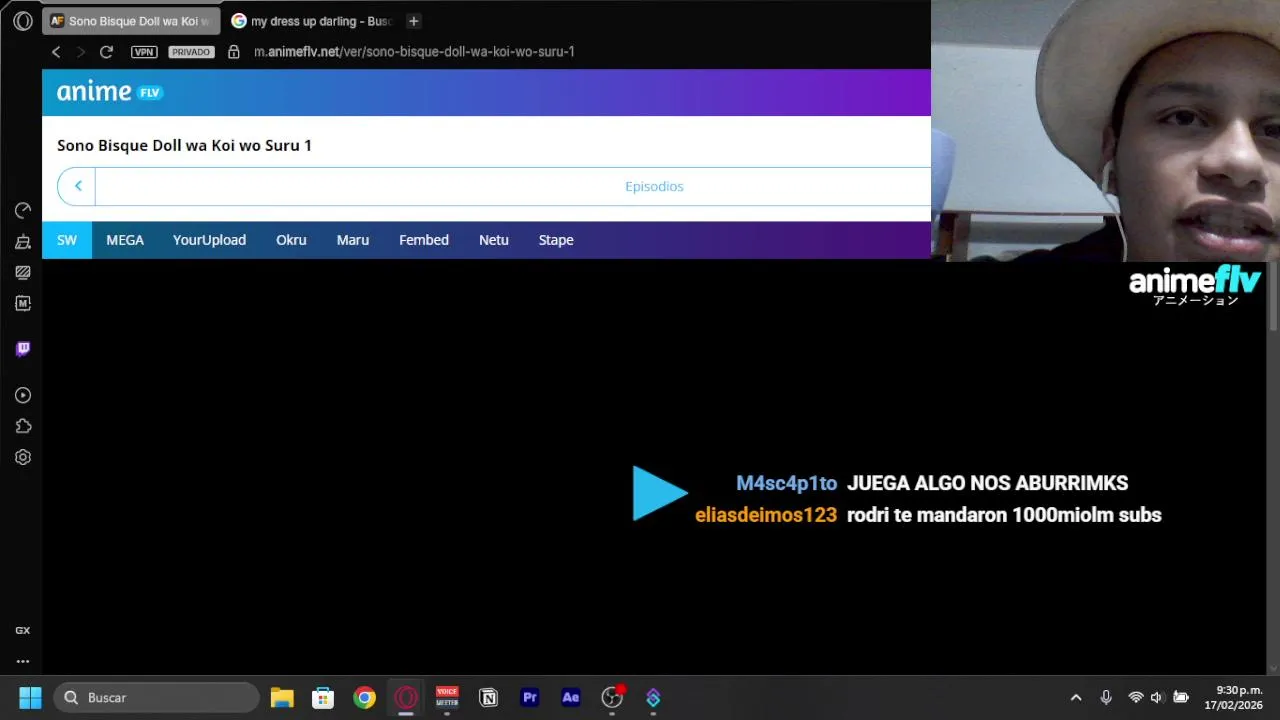This screenshot has width=1280, height=720.
Task: Click the battery icon in the system tray
Action: [x=1181, y=697]
